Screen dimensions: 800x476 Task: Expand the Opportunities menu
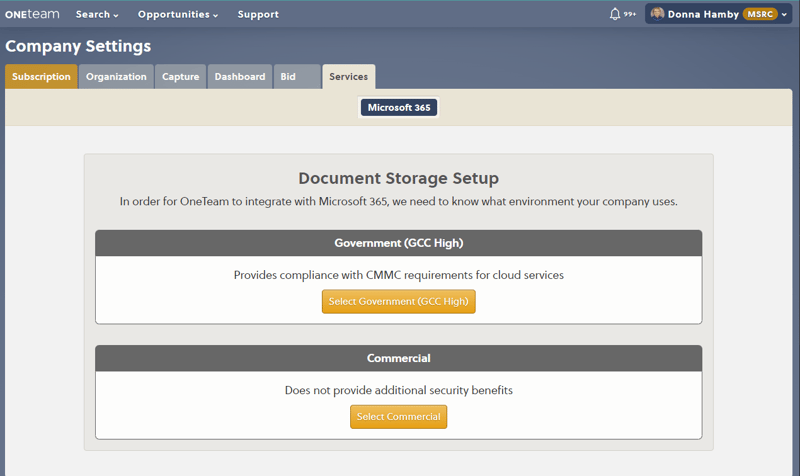point(178,14)
